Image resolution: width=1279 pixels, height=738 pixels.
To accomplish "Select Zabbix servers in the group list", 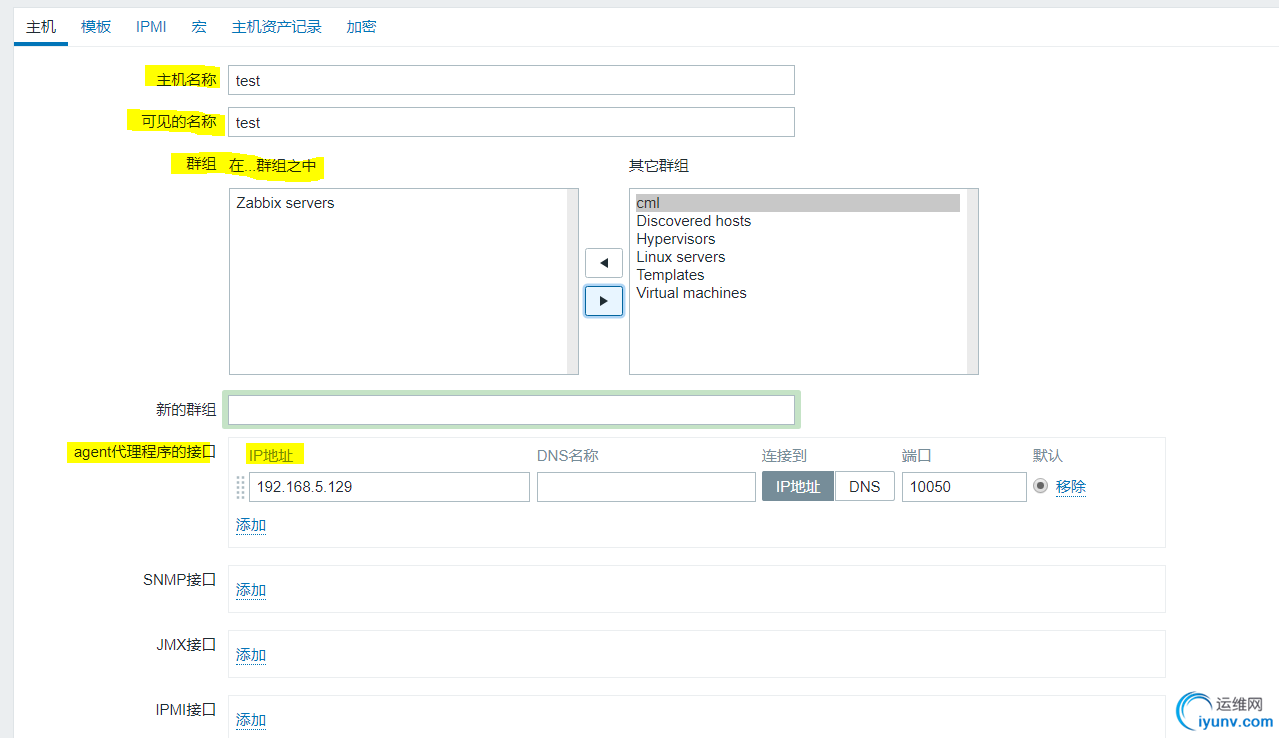I will point(286,203).
